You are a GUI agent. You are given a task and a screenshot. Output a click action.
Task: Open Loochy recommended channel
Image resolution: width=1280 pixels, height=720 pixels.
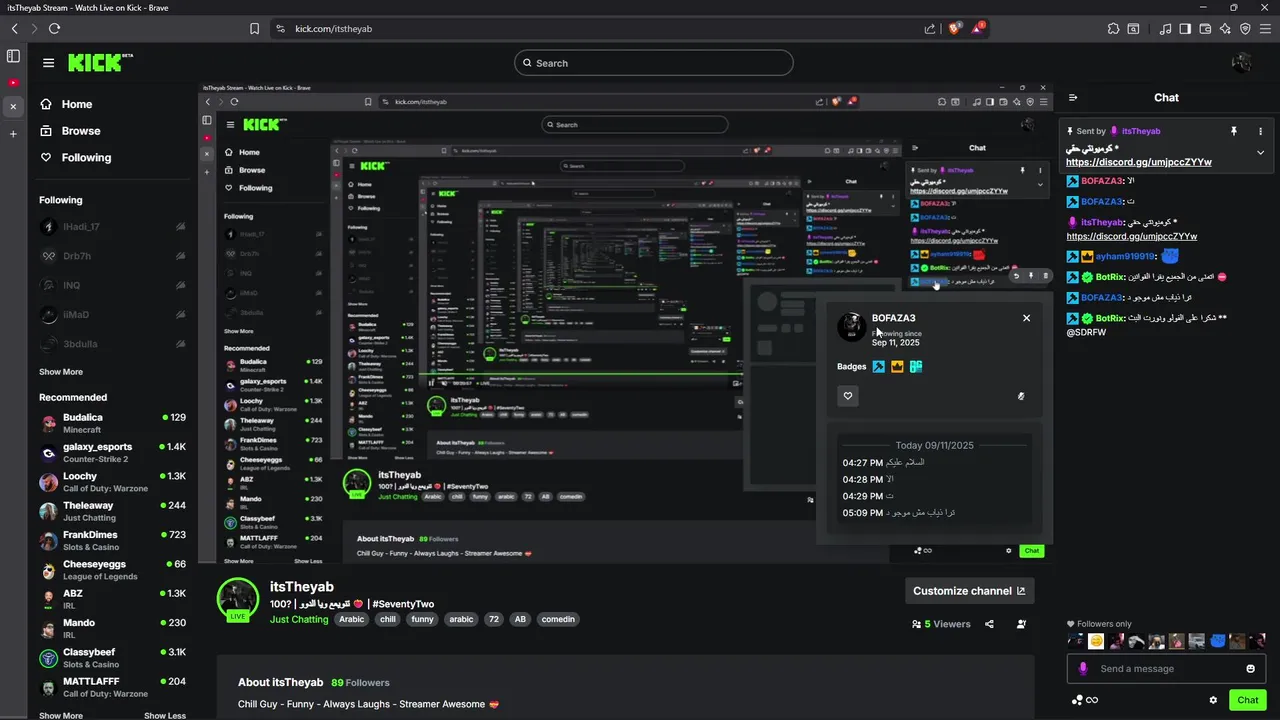[x=113, y=482]
